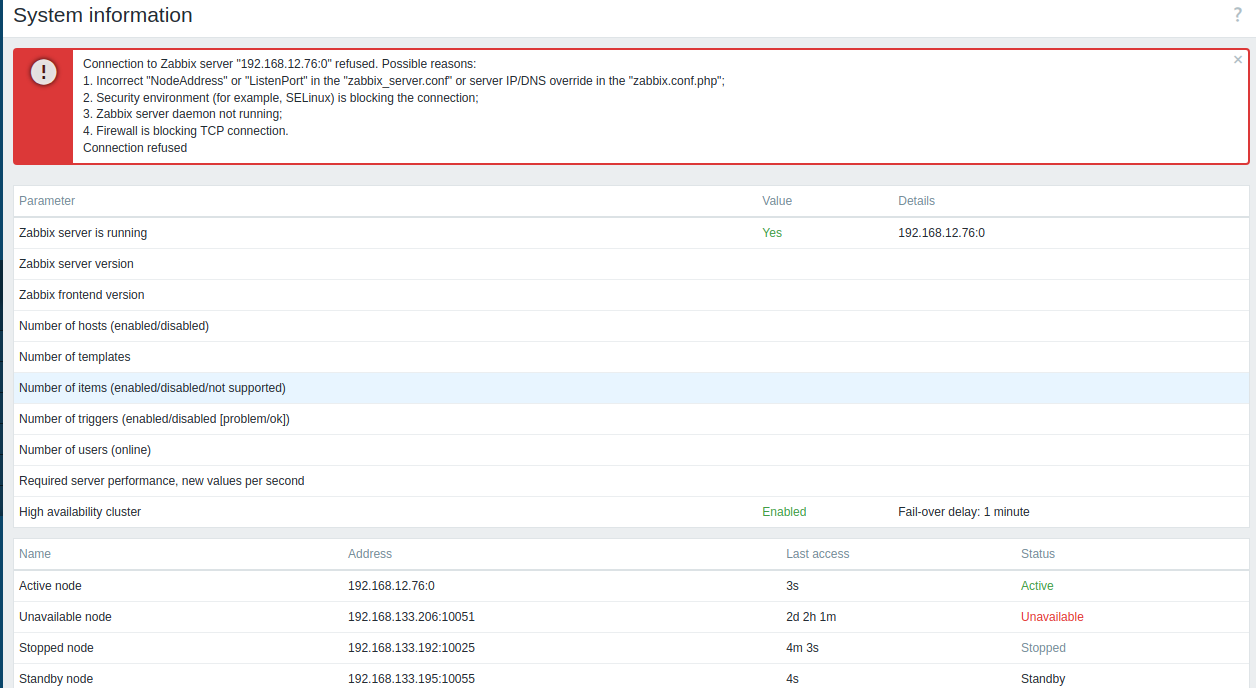Click the Parameter column header
The image size is (1256, 688).
coord(47,201)
